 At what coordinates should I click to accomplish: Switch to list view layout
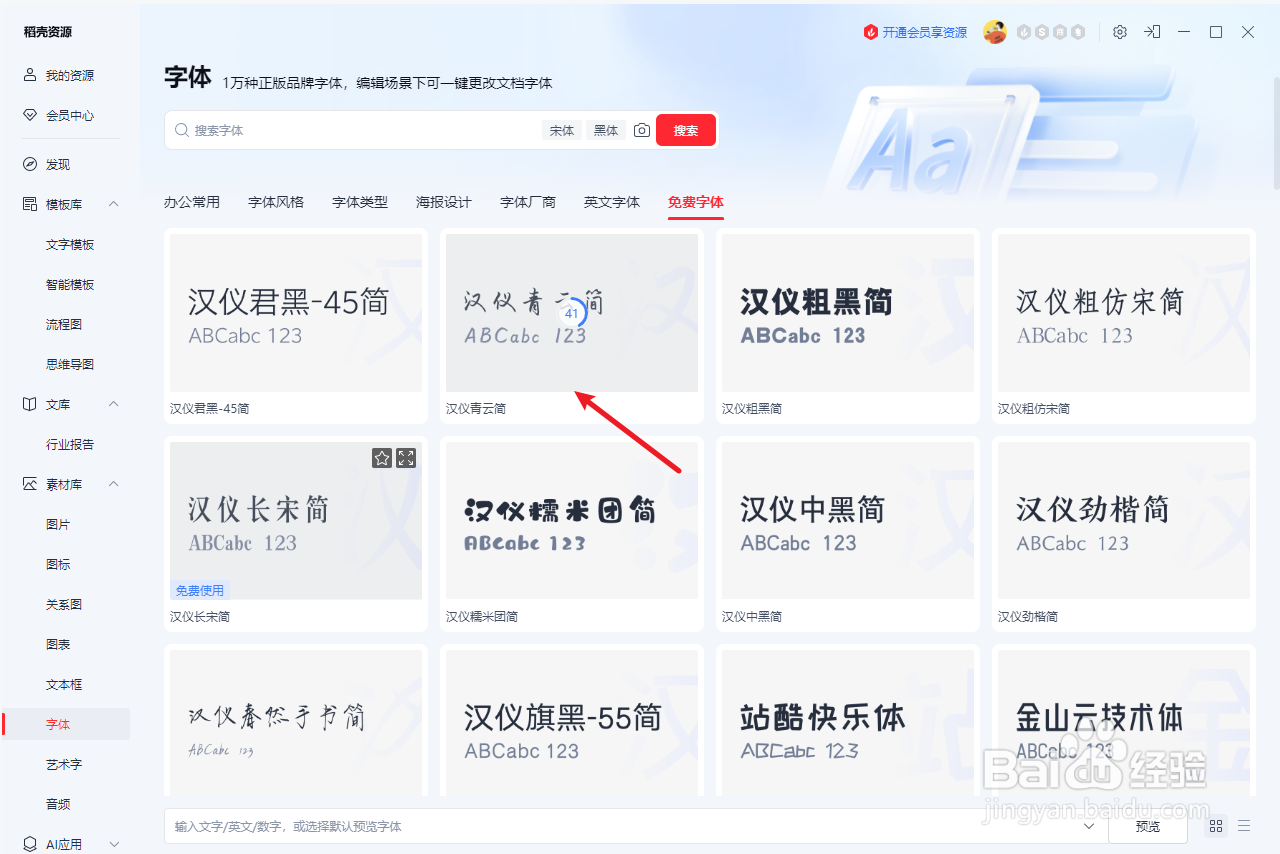click(x=1244, y=826)
